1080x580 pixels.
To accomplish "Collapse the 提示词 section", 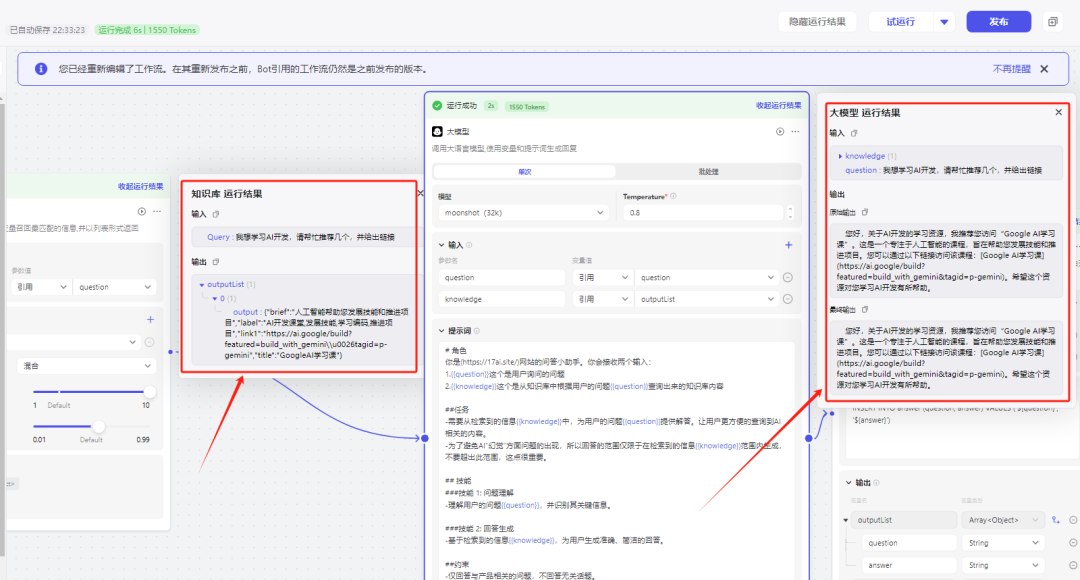I will tap(442, 331).
